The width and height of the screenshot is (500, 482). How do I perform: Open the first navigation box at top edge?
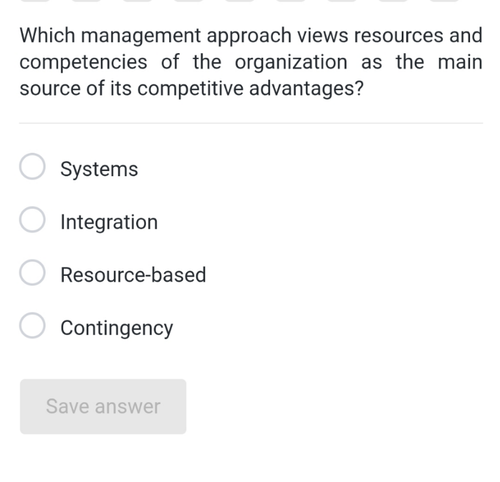35,1
